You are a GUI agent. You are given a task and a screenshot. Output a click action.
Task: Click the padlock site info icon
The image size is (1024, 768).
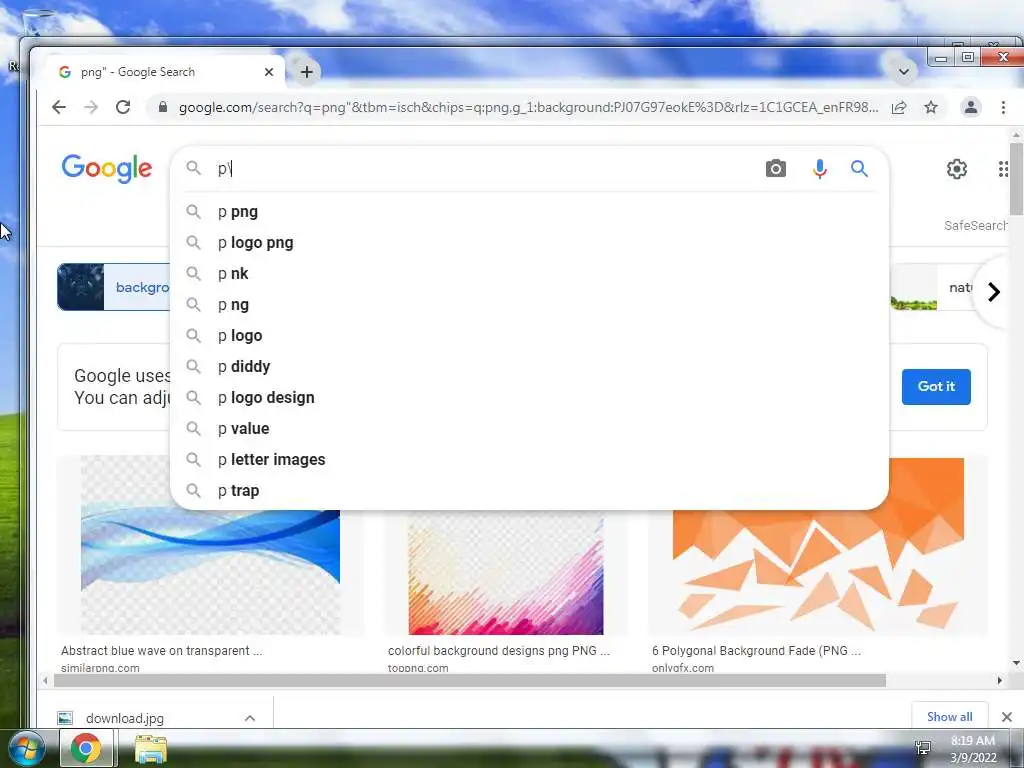point(163,107)
